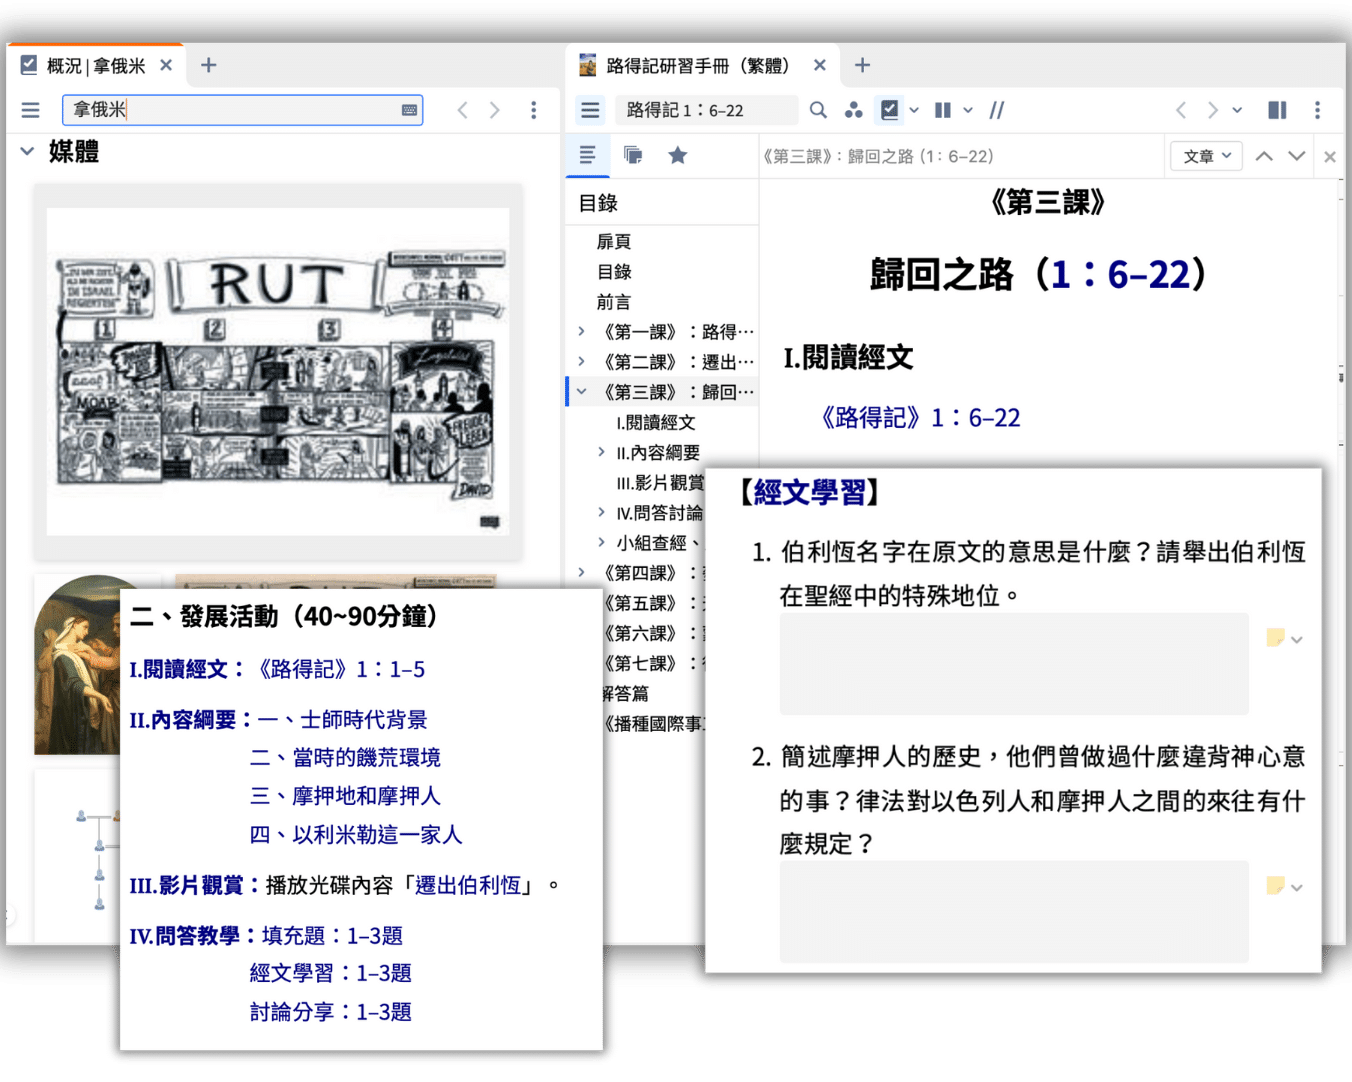
Task: Go back in 拿俄米 panel history
Action: click(x=462, y=110)
